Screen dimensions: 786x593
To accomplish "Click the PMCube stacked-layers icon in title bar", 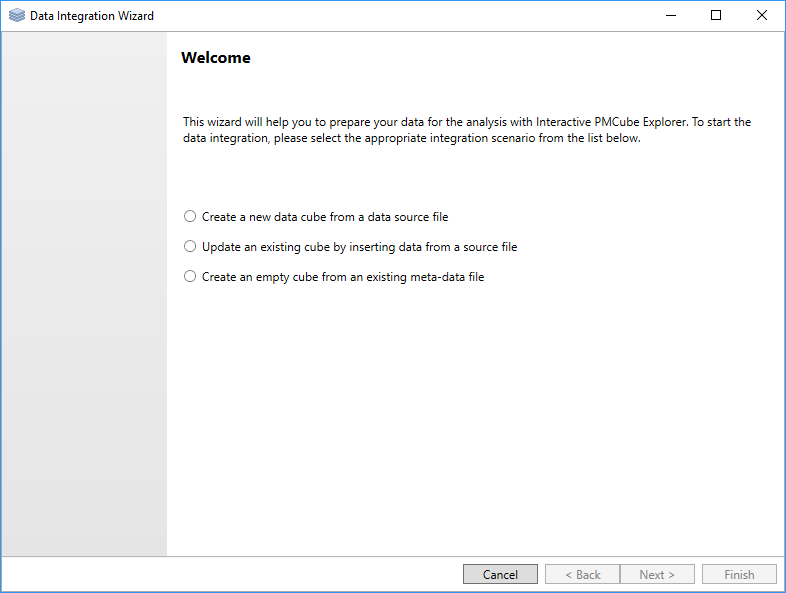I will [16, 16].
